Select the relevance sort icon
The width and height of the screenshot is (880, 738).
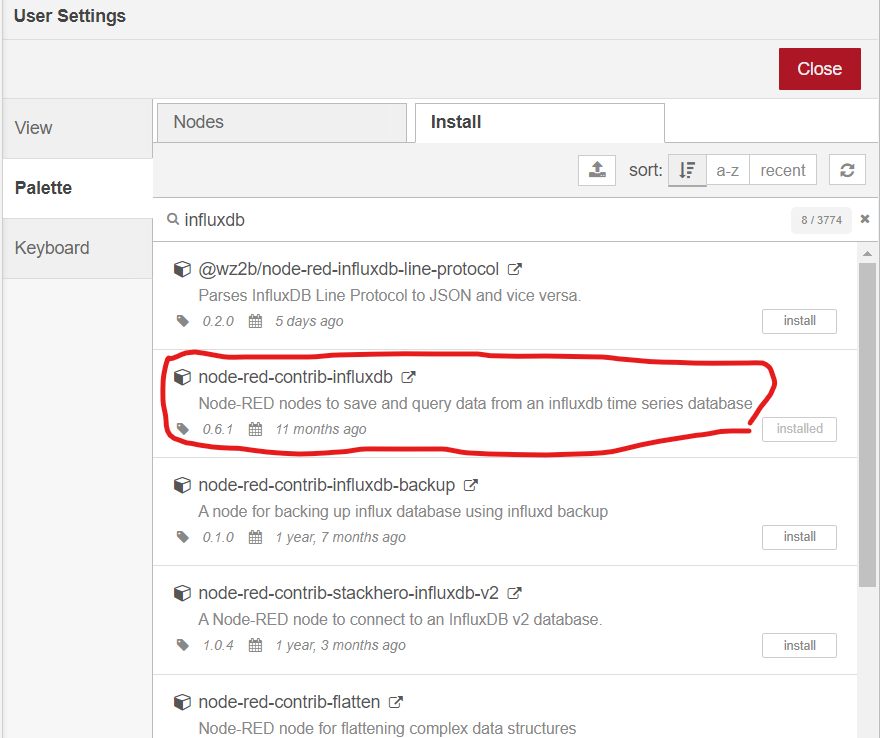click(687, 170)
